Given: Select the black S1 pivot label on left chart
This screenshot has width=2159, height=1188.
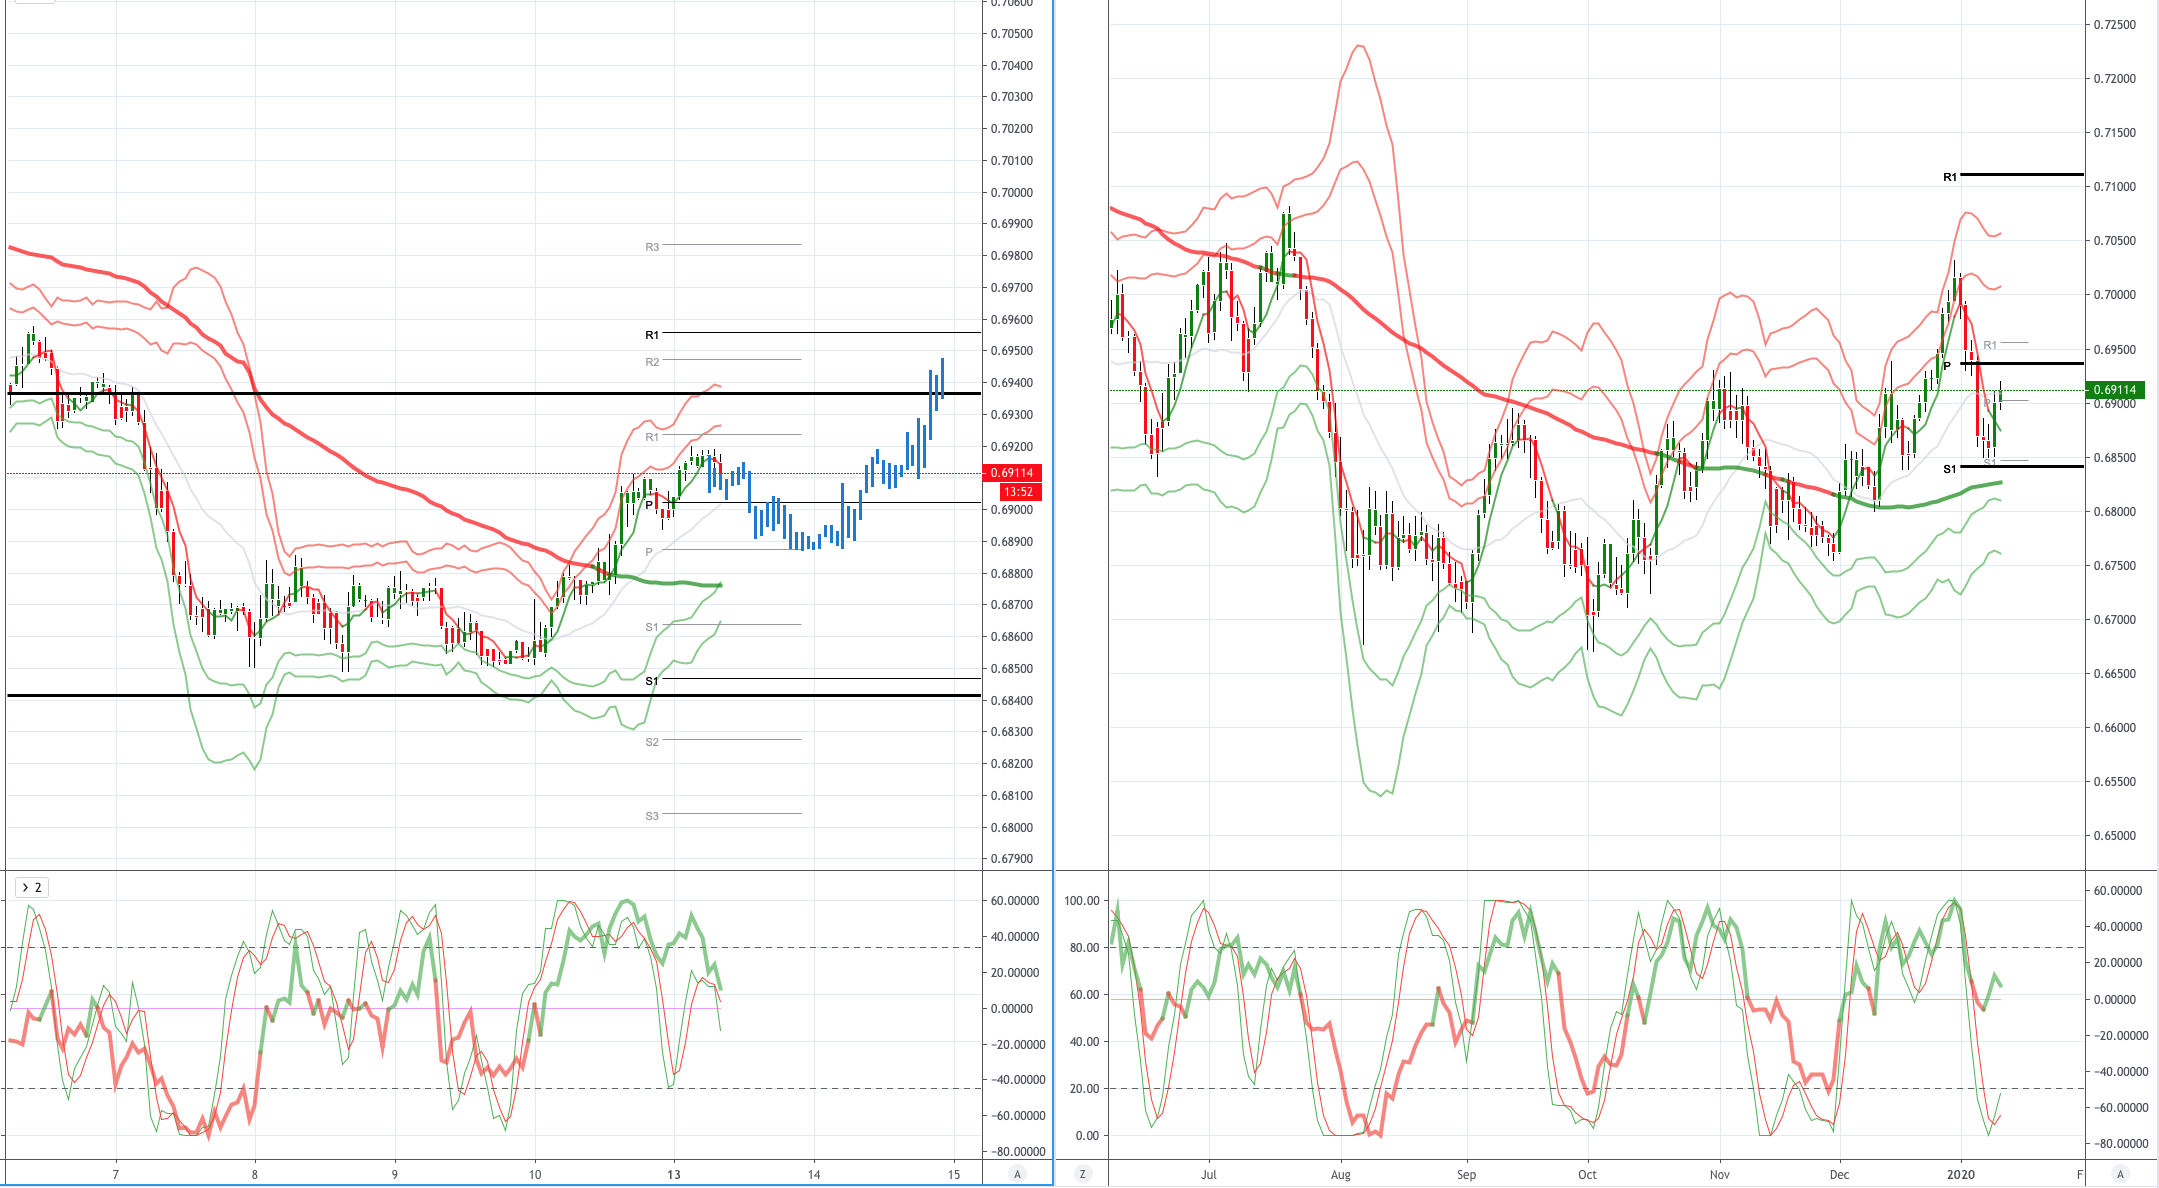Looking at the screenshot, I should pyautogui.click(x=652, y=681).
